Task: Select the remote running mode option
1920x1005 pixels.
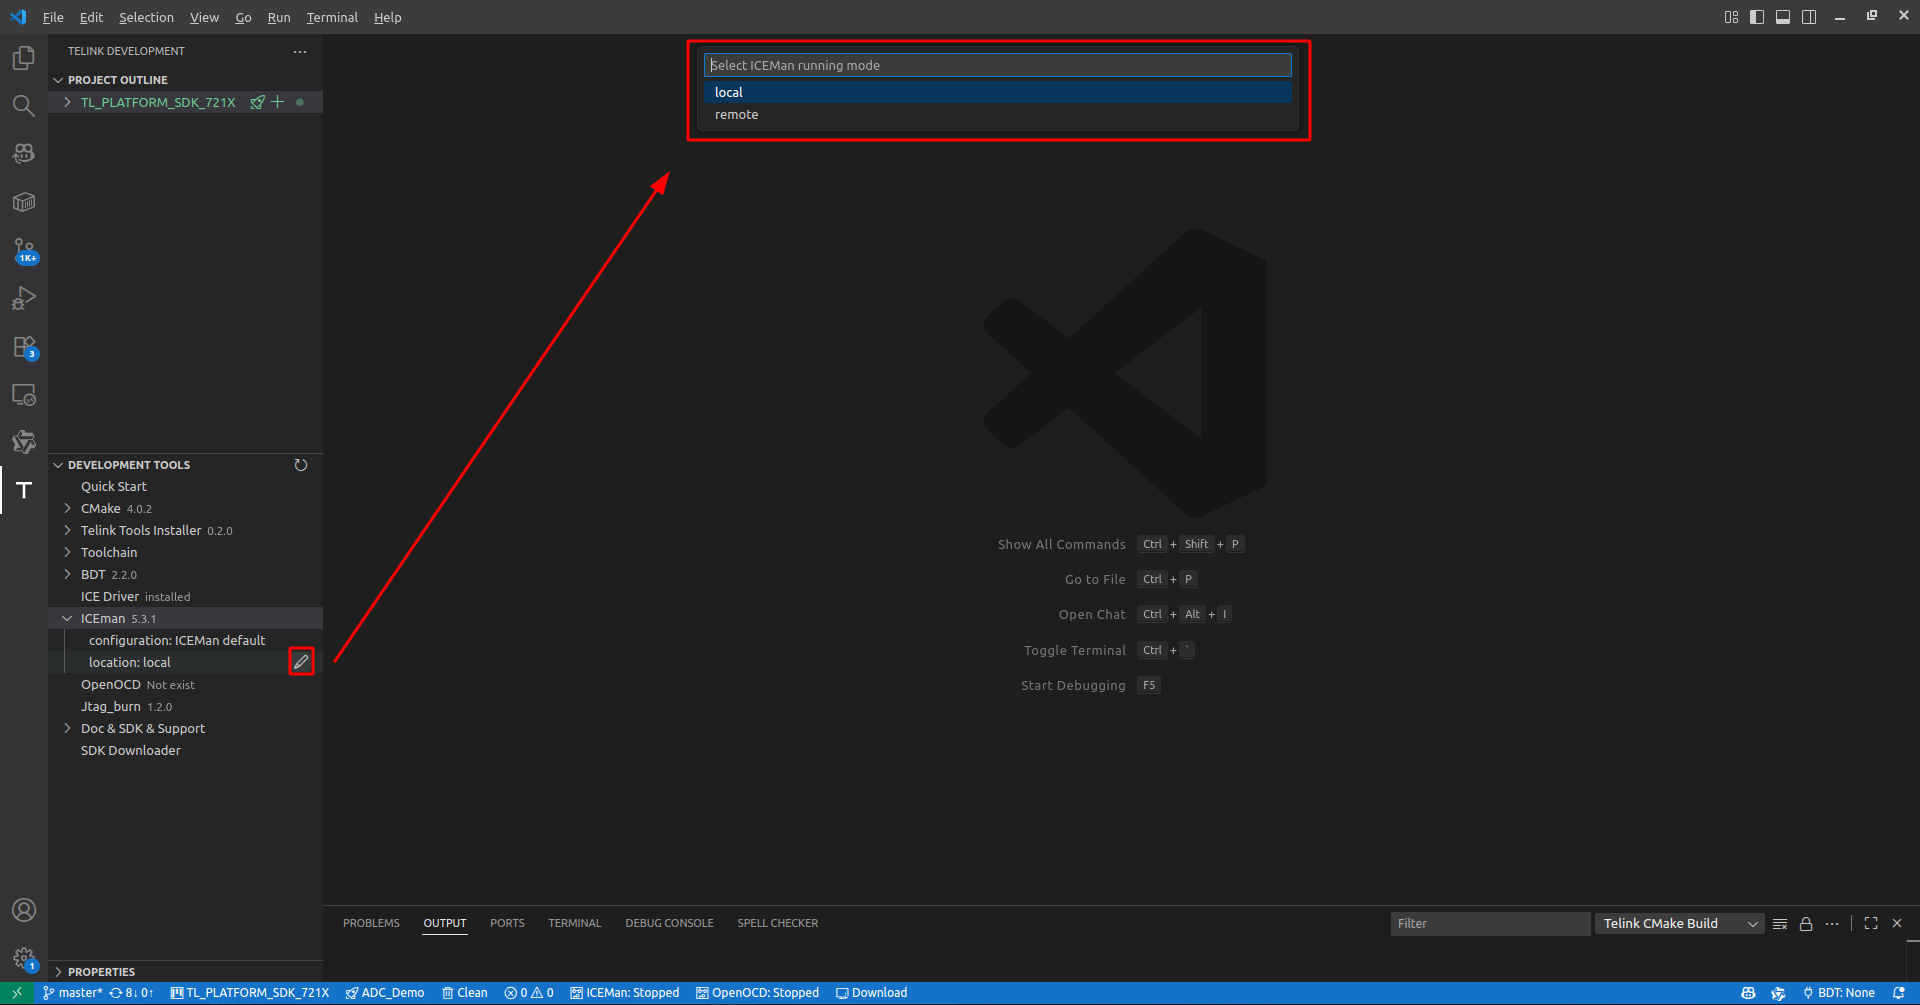Action: [x=737, y=115]
